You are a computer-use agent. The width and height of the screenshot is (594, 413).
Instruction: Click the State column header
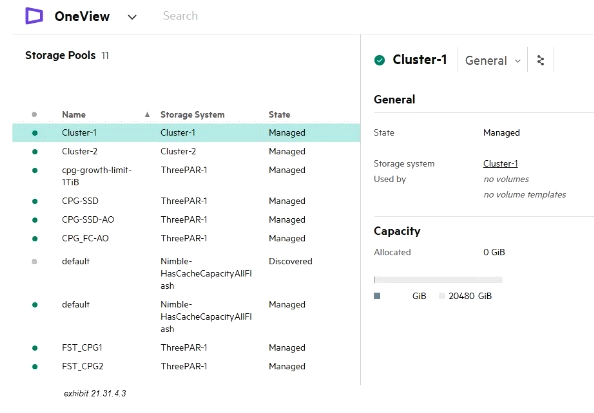coord(279,114)
